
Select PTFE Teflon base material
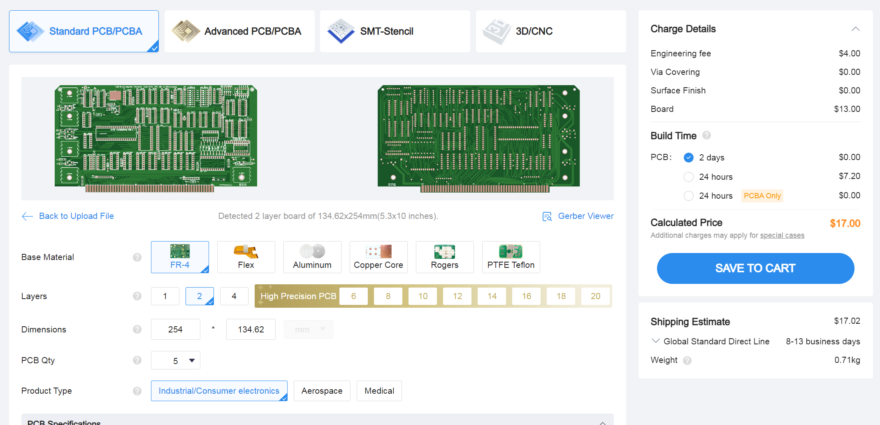click(x=511, y=257)
